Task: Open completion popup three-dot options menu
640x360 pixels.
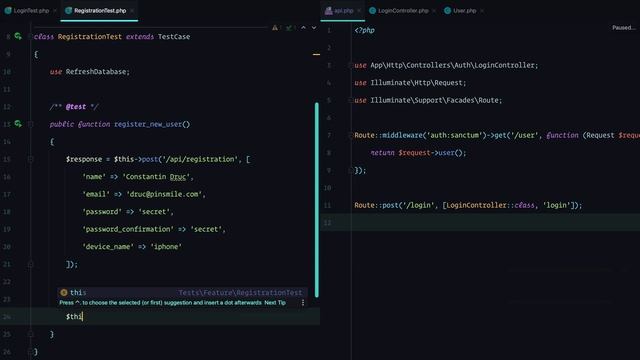Action: click(303, 302)
